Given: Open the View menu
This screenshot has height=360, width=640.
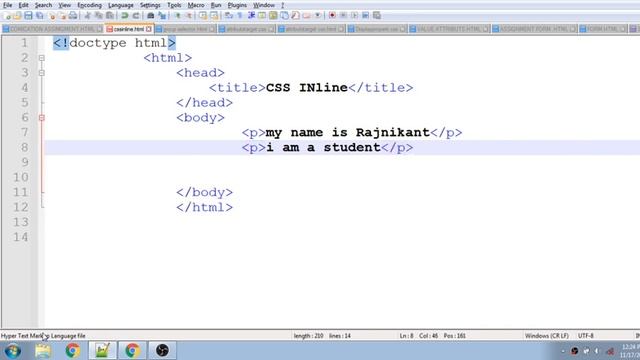Looking at the screenshot, I should pos(64,5).
